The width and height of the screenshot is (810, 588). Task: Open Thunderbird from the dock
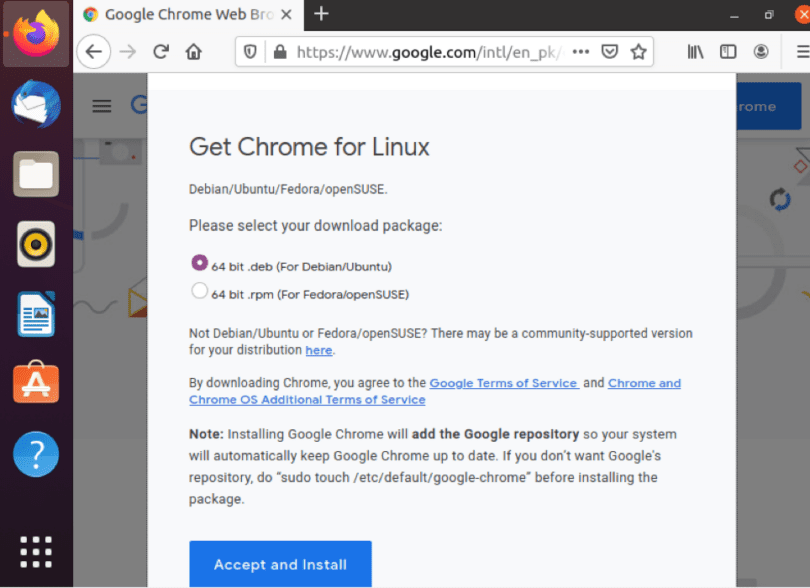pos(36,104)
